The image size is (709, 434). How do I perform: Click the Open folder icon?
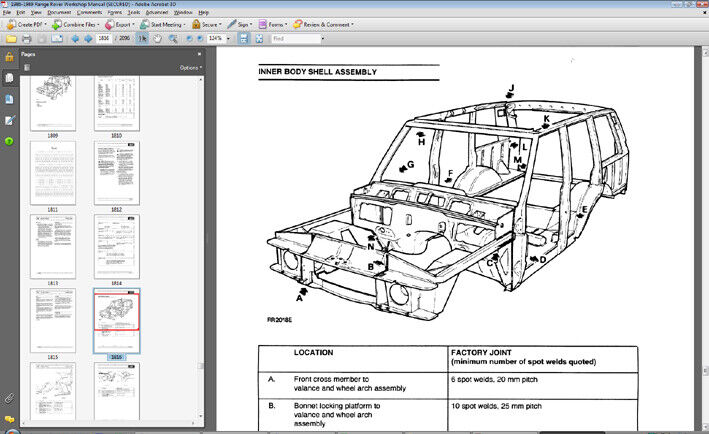[11, 39]
